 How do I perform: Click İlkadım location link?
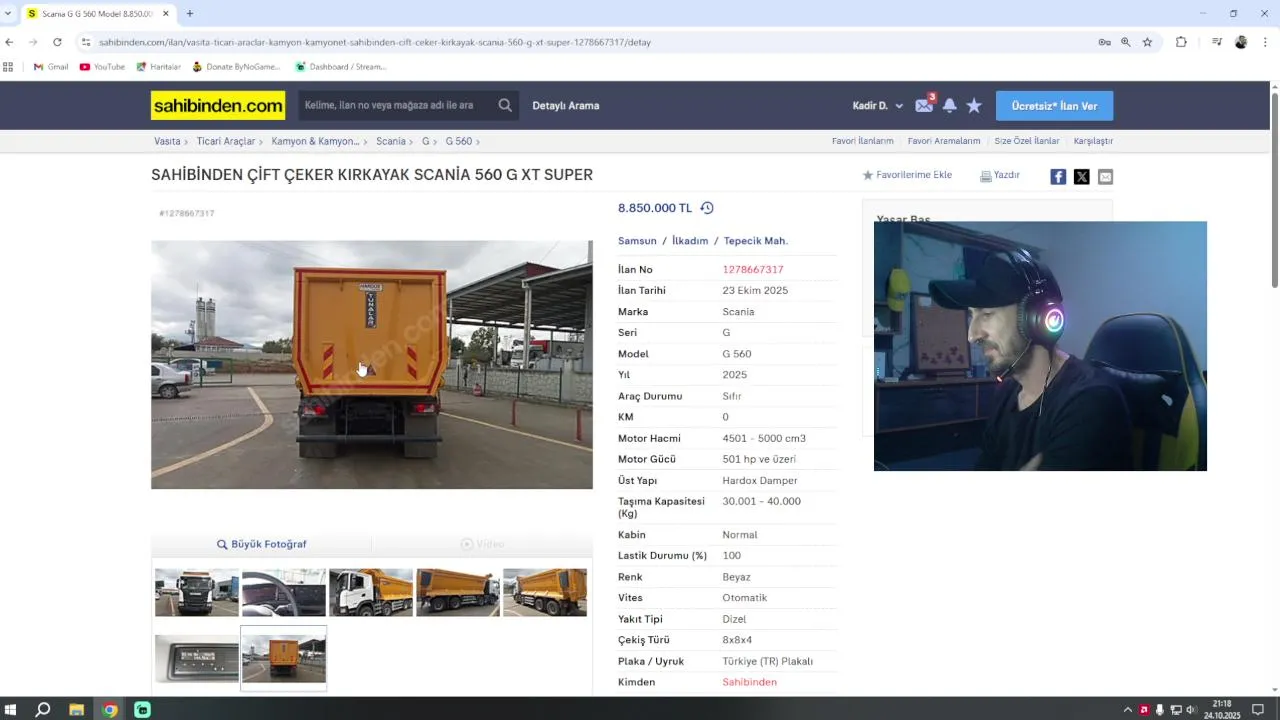click(x=690, y=241)
